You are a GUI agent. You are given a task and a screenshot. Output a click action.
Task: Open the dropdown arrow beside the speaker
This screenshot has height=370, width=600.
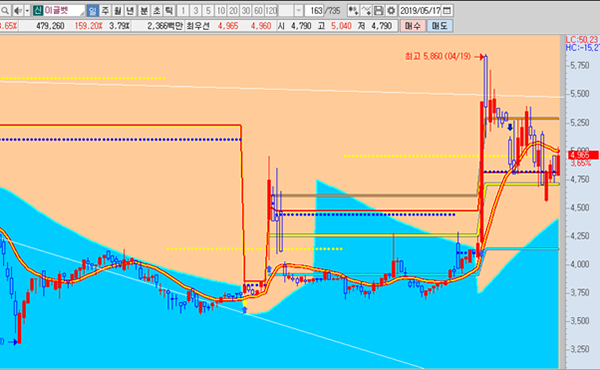tap(27, 11)
